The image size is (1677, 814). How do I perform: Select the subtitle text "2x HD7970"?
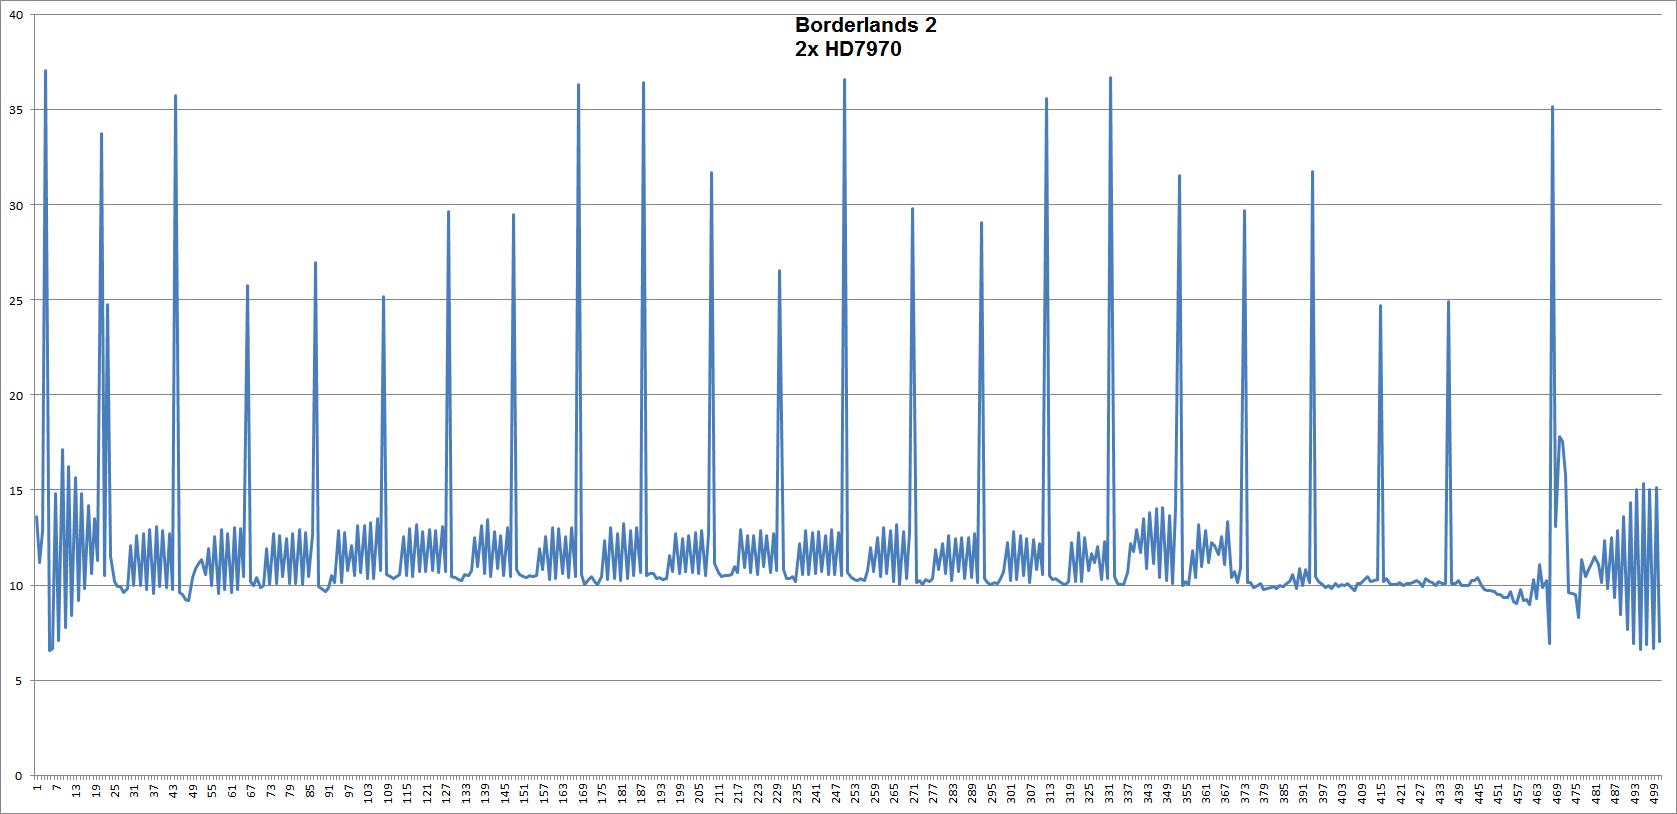(x=848, y=49)
